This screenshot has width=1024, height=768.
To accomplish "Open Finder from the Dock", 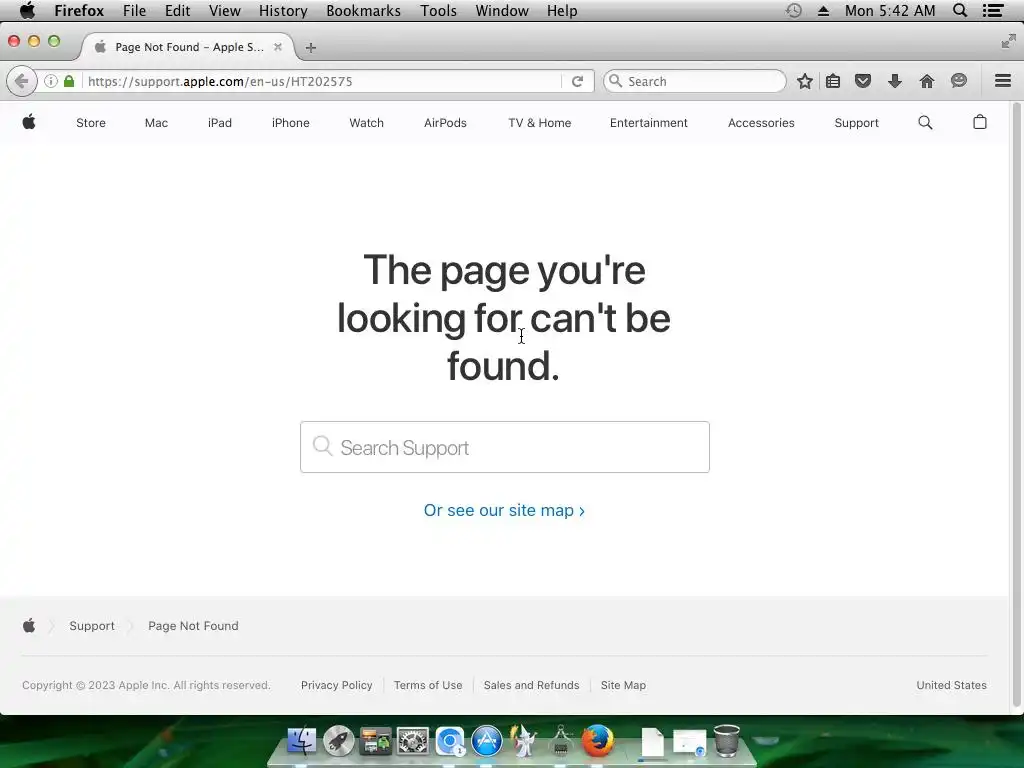I will coord(302,741).
